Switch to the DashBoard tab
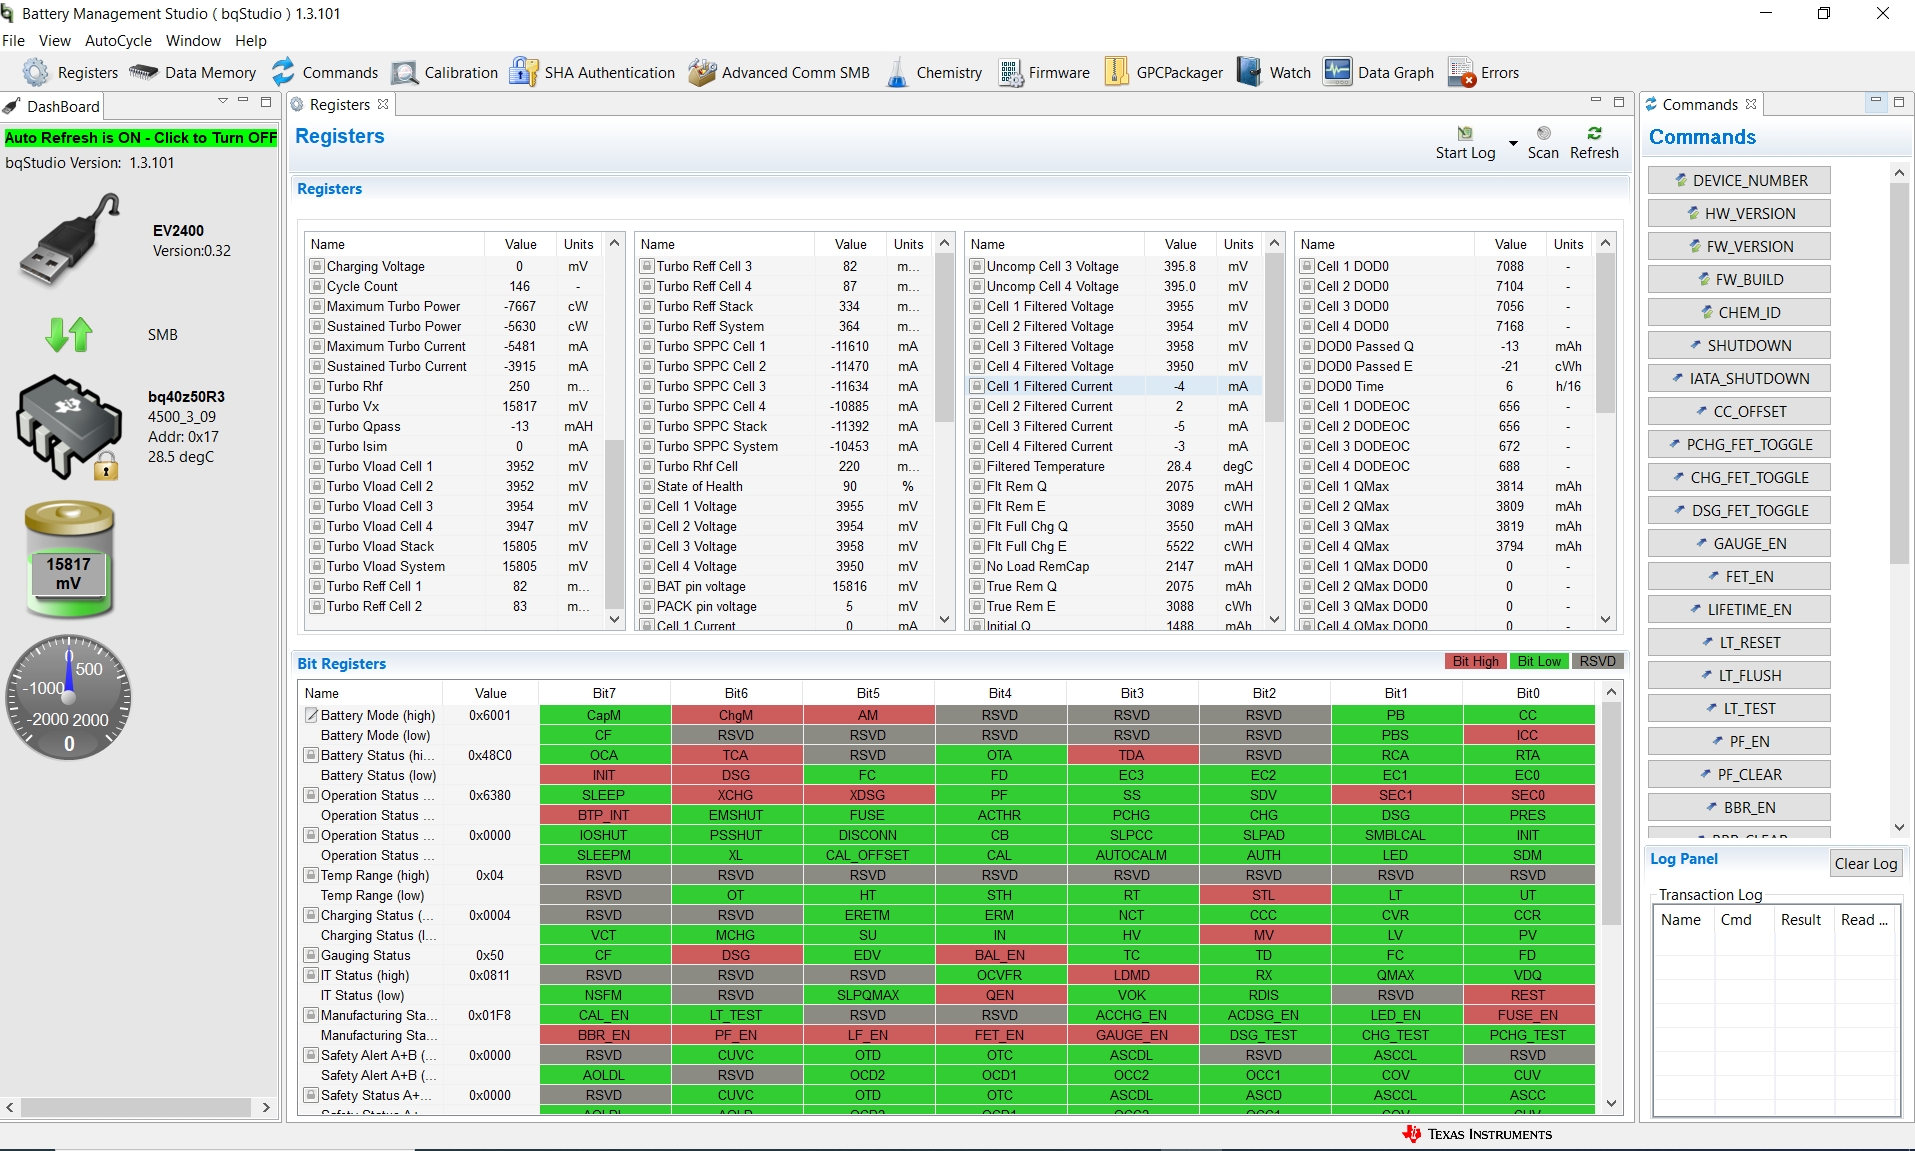The height and width of the screenshot is (1151, 1915). [x=52, y=106]
